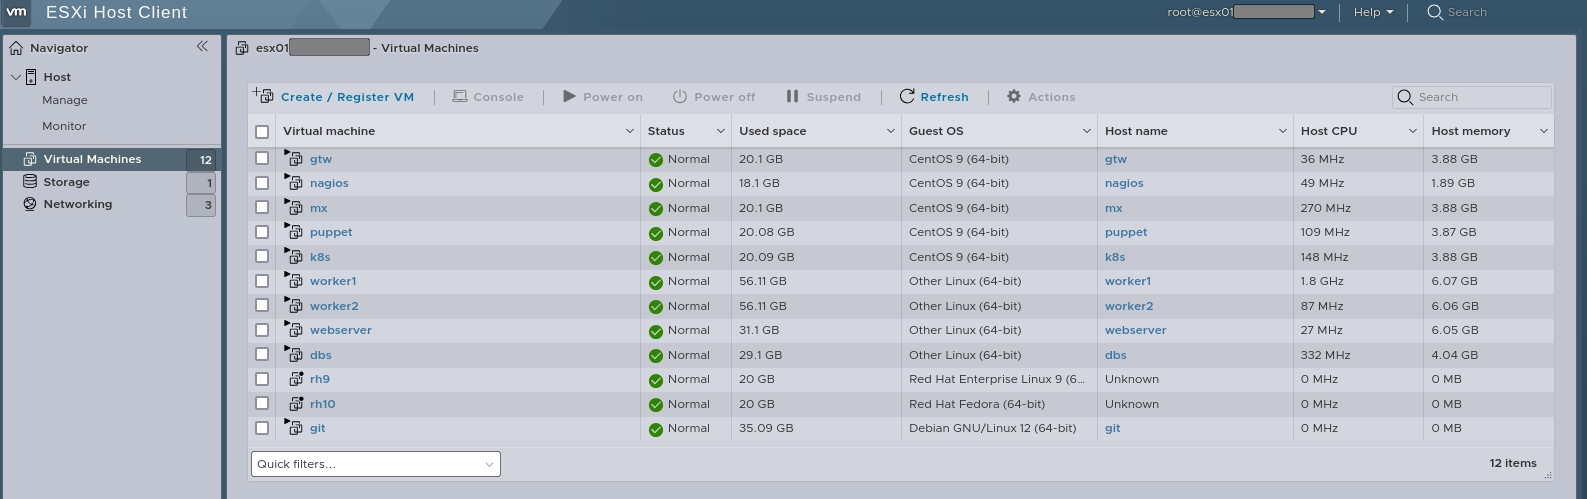The height and width of the screenshot is (499, 1587).
Task: Open the puppet virtual machine link
Action: pyautogui.click(x=331, y=232)
